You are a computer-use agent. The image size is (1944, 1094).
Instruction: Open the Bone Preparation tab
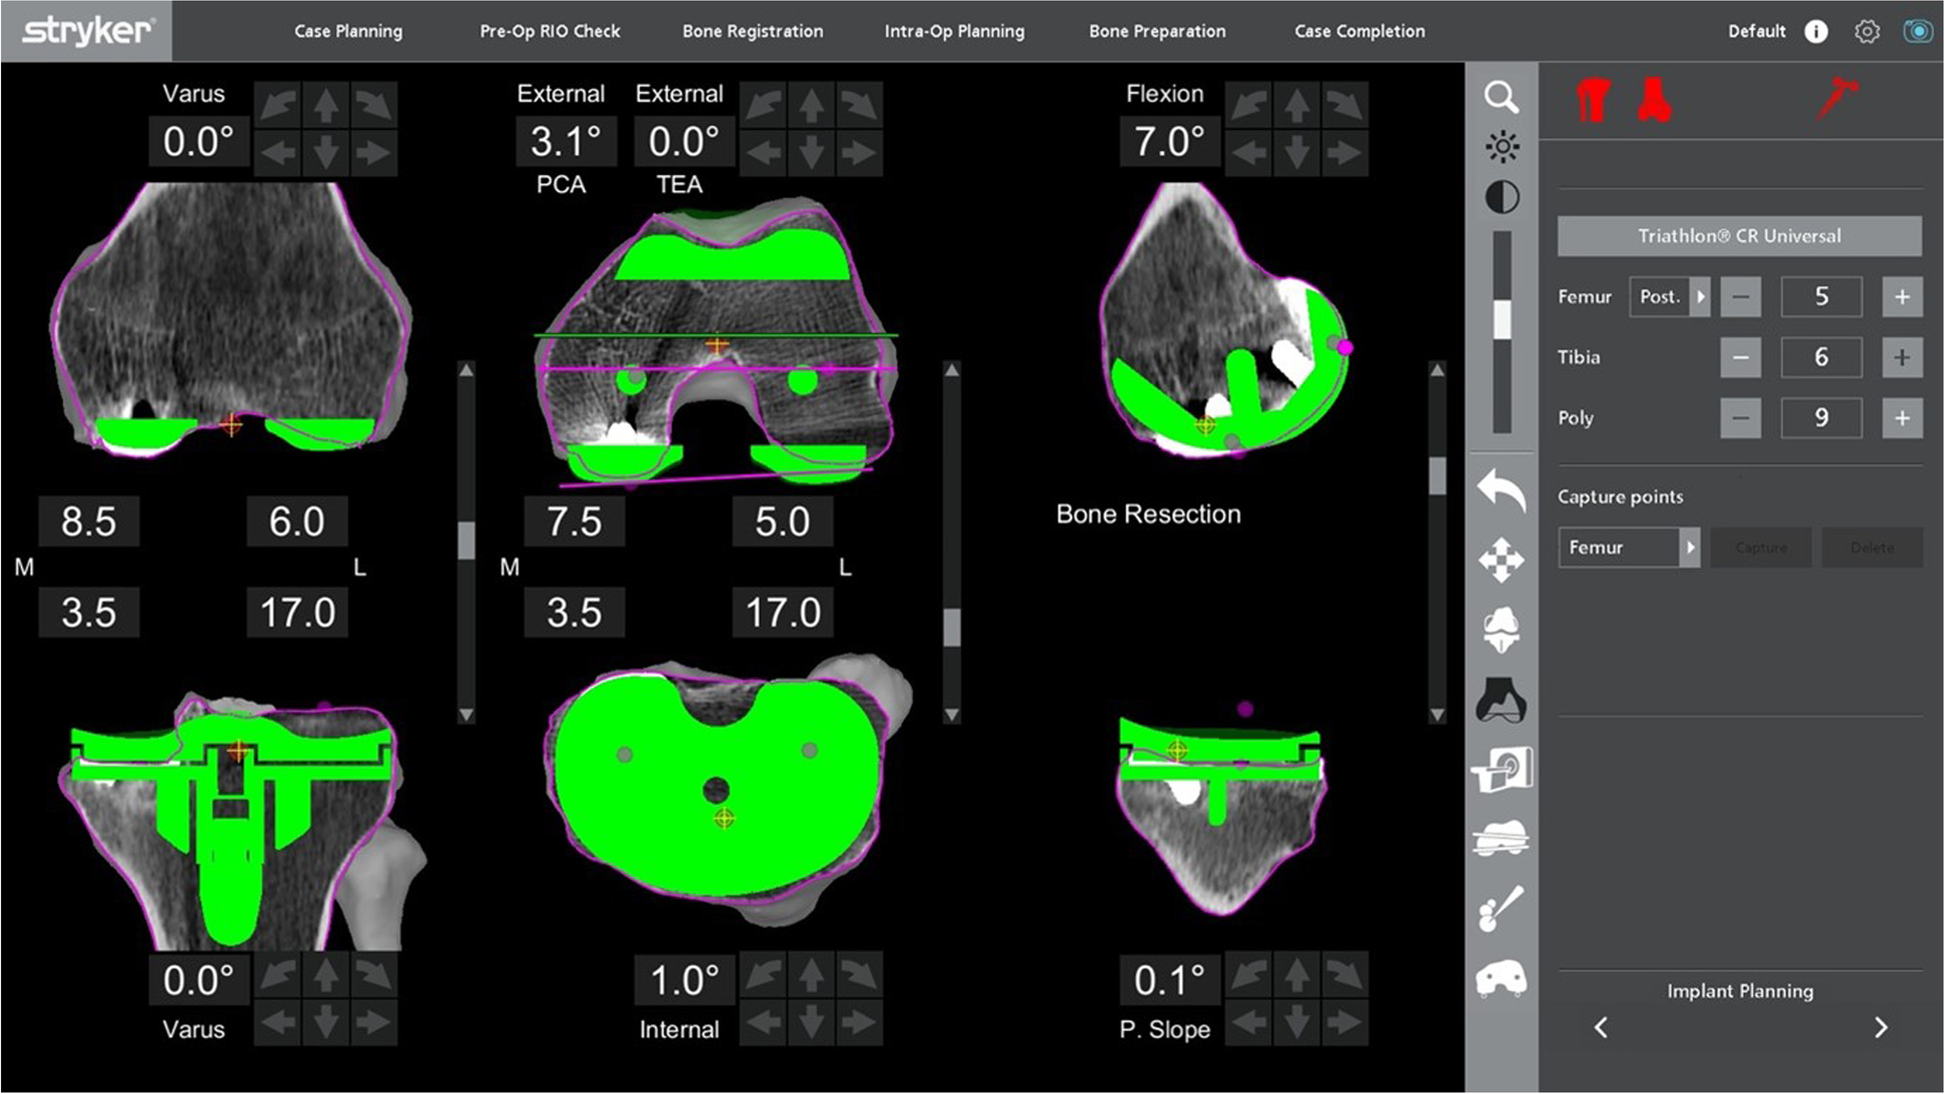tap(1157, 31)
